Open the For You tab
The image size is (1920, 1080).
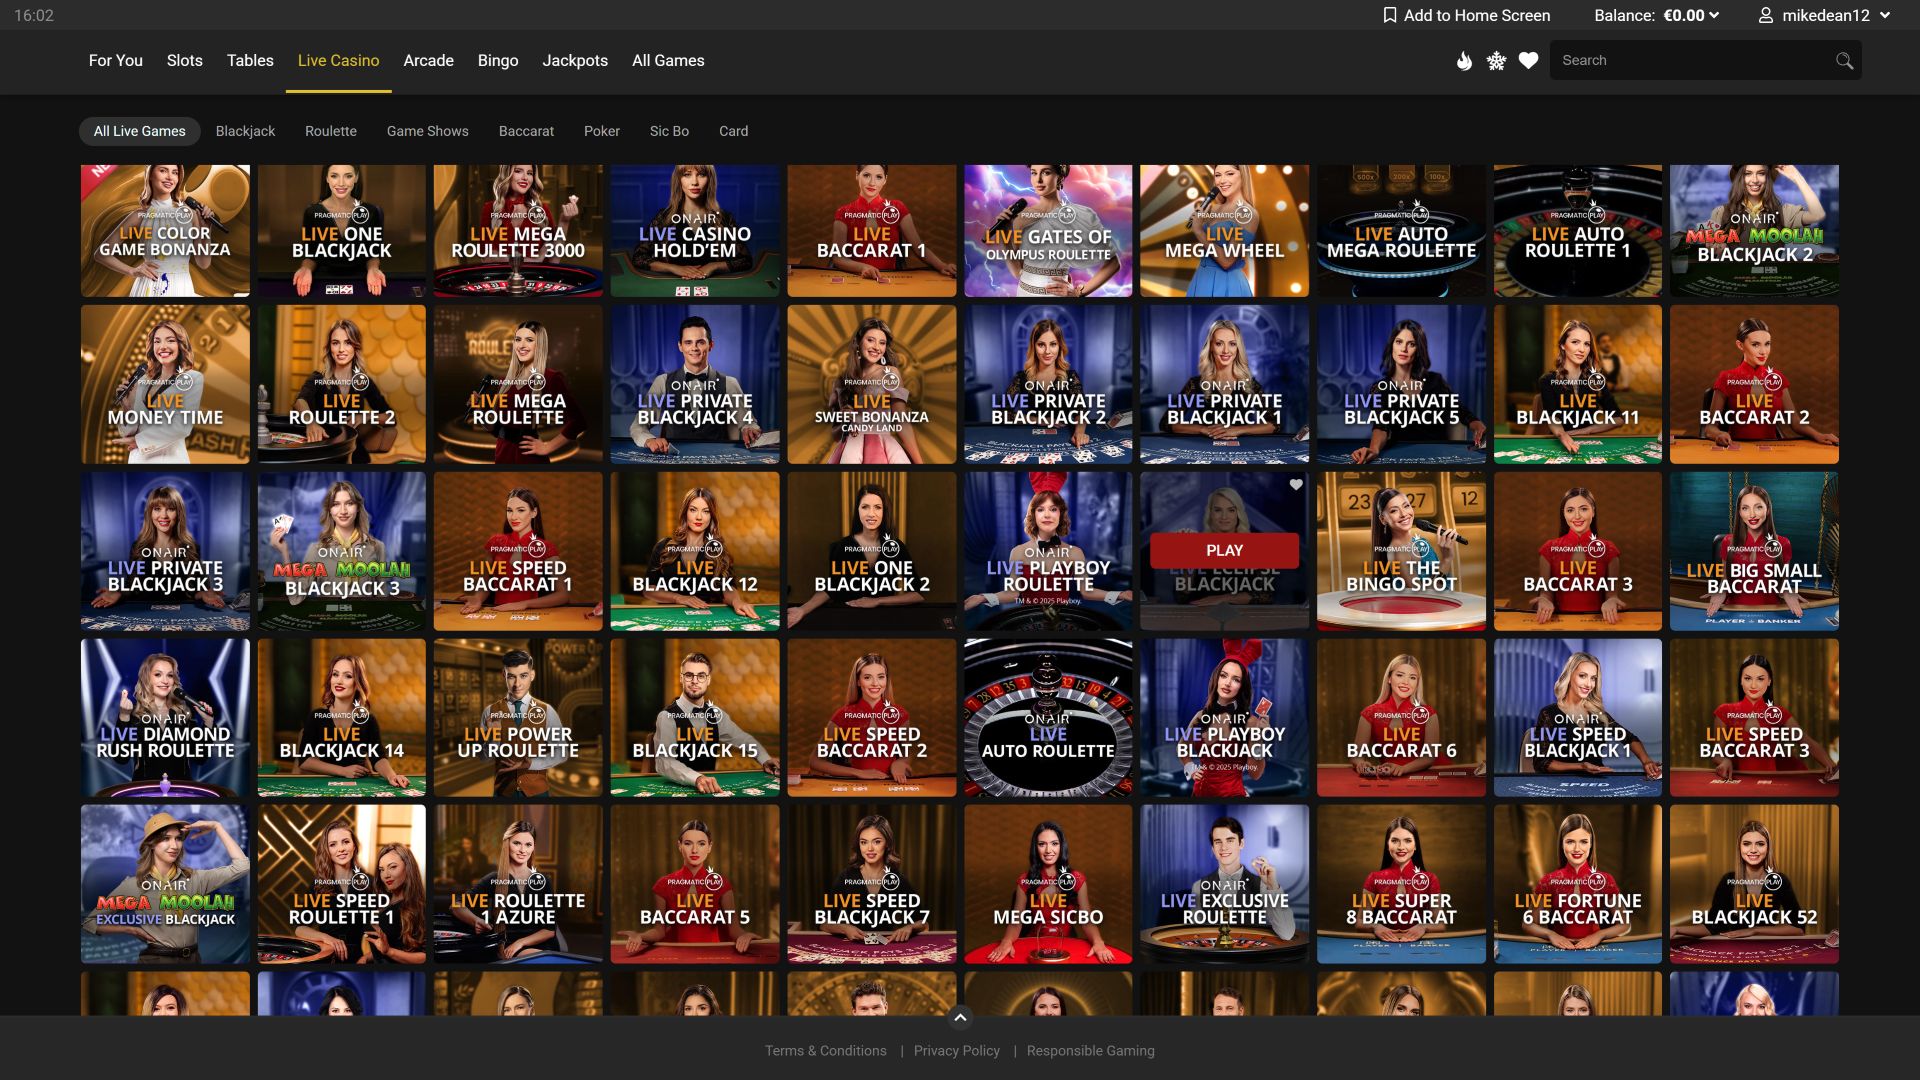click(x=116, y=61)
